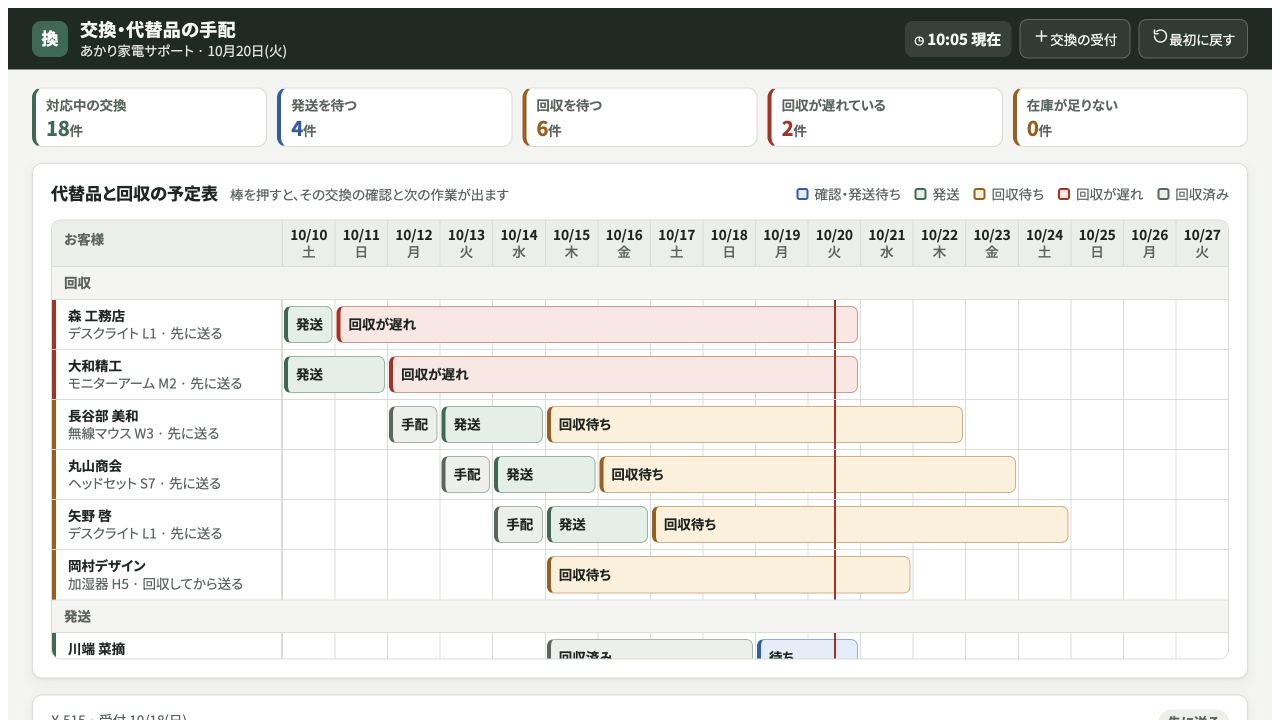1280x720 pixels.
Task: Open 大和精工's 回収が遅れ bar
Action: tap(623, 375)
